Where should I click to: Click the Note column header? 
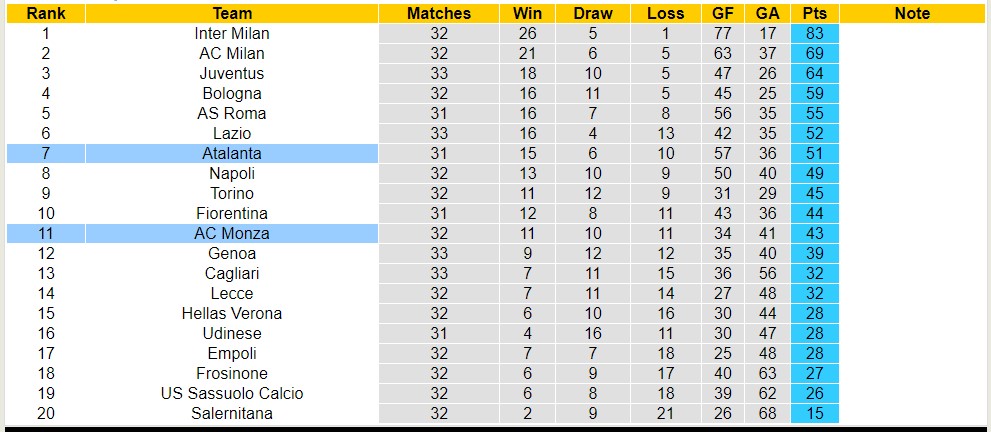click(x=911, y=14)
